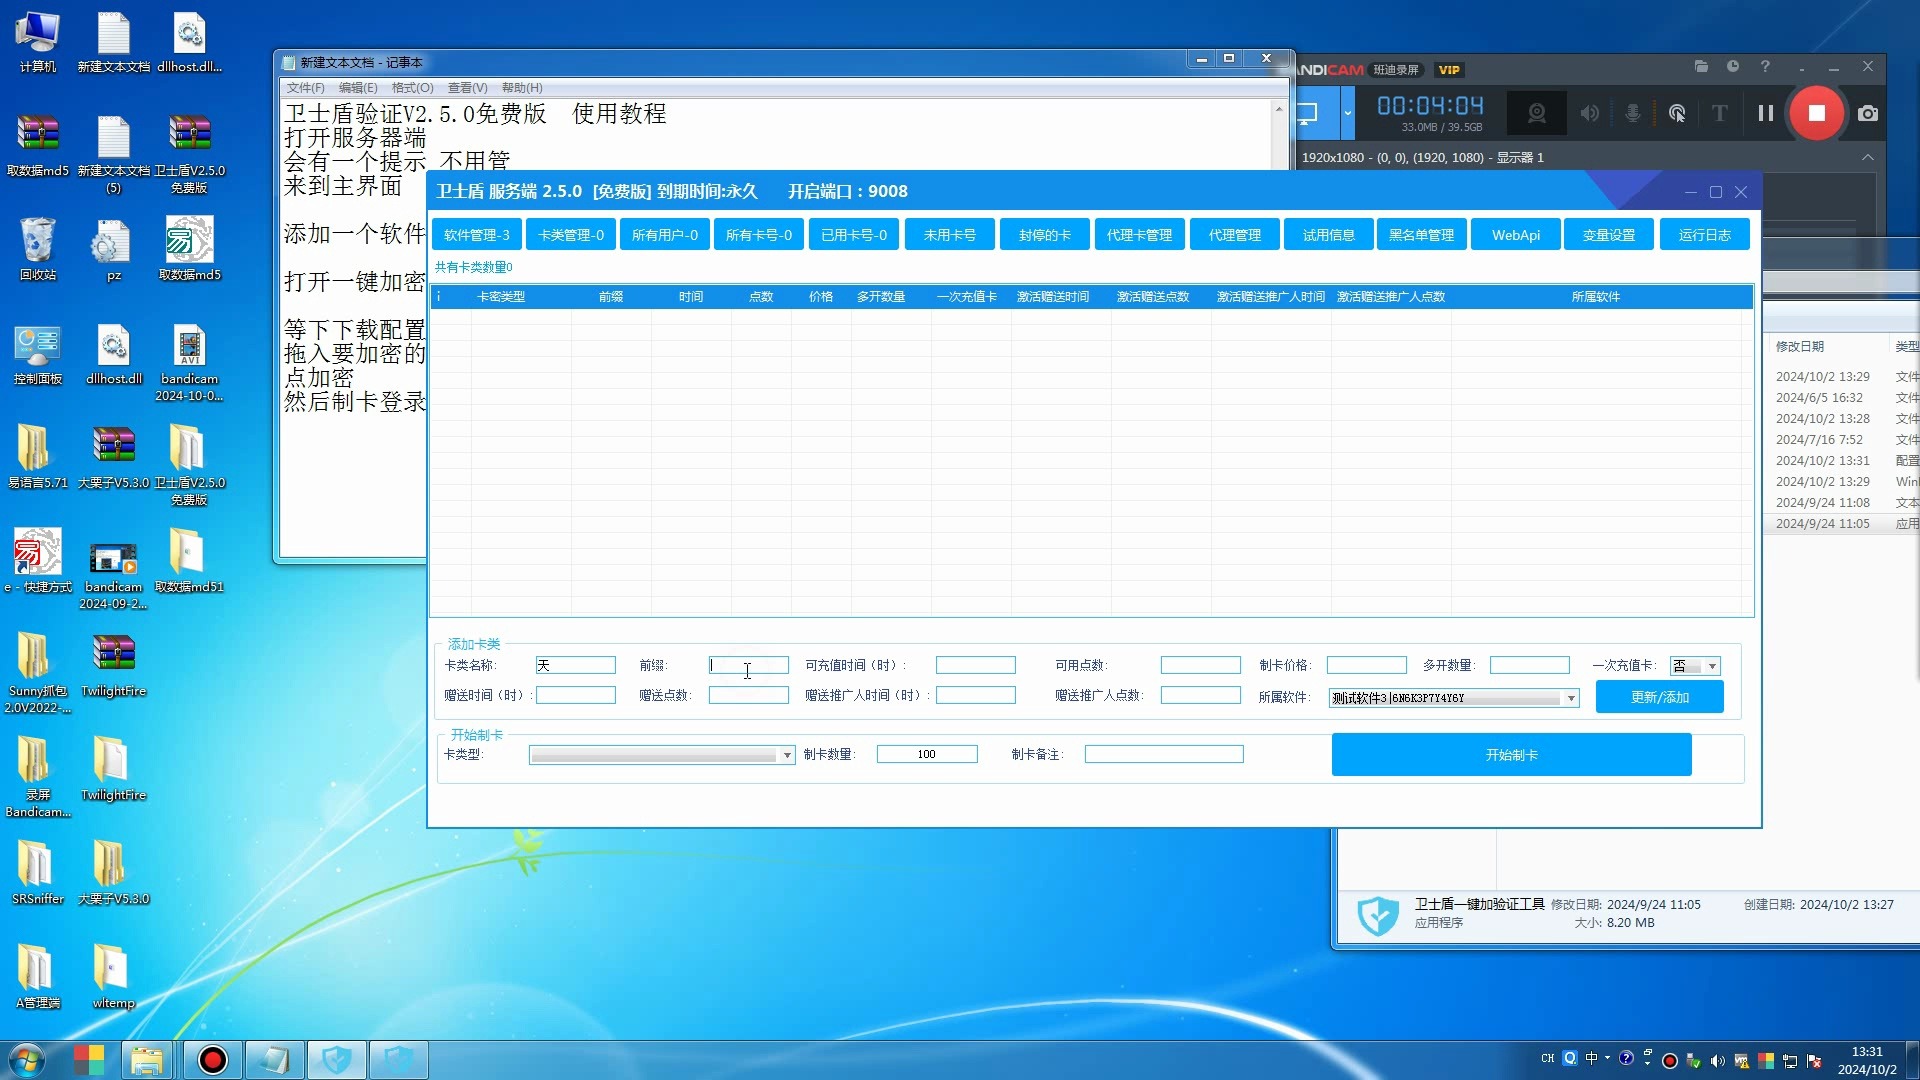This screenshot has width=1920, height=1080.
Task: Focus the 制卡备注 input field
Action: point(1164,754)
